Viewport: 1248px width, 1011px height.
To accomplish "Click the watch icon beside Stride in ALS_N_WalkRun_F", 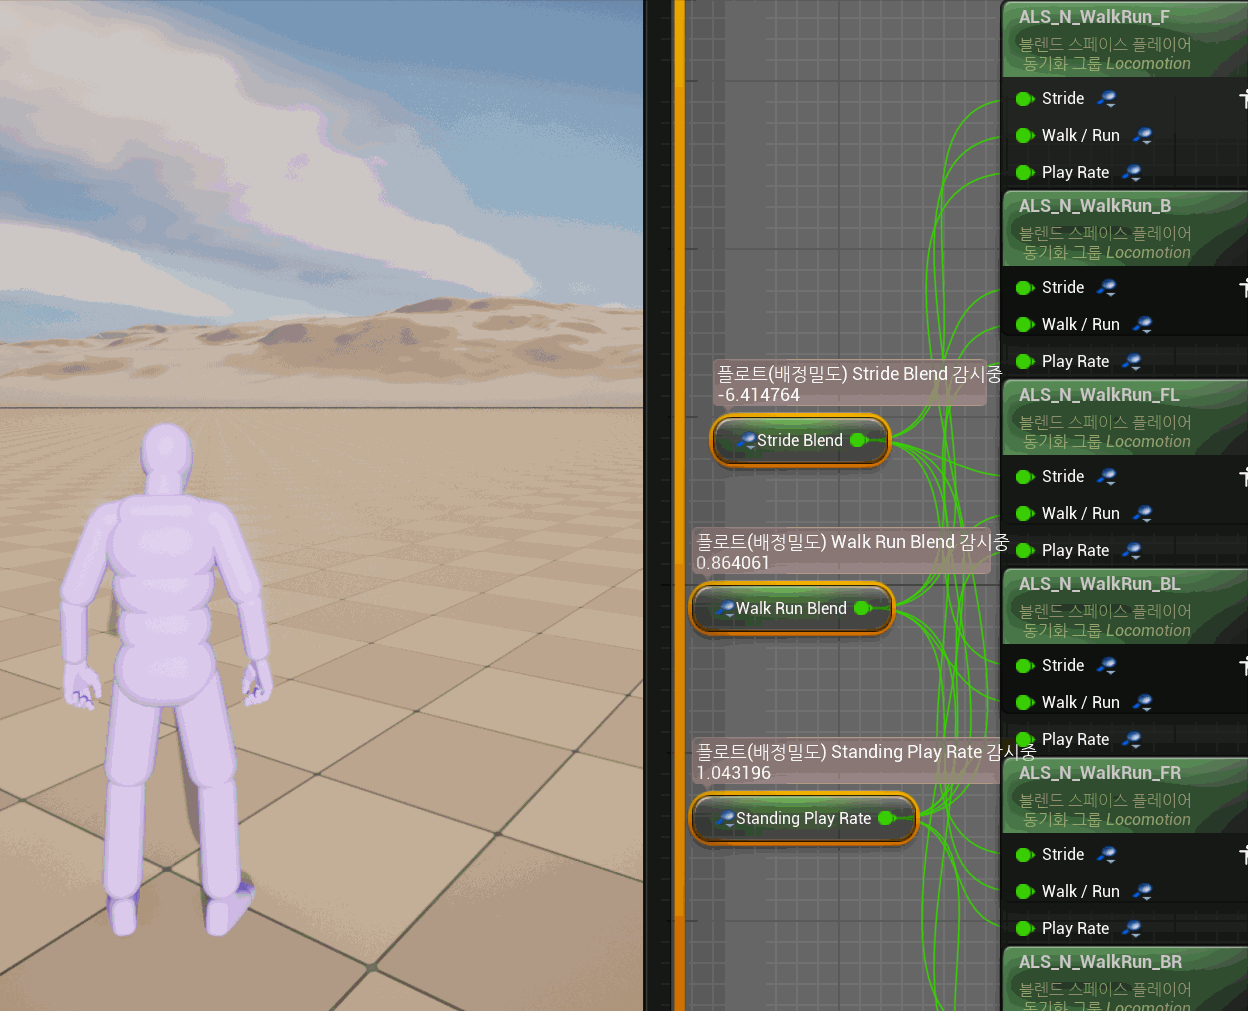I will [1106, 98].
